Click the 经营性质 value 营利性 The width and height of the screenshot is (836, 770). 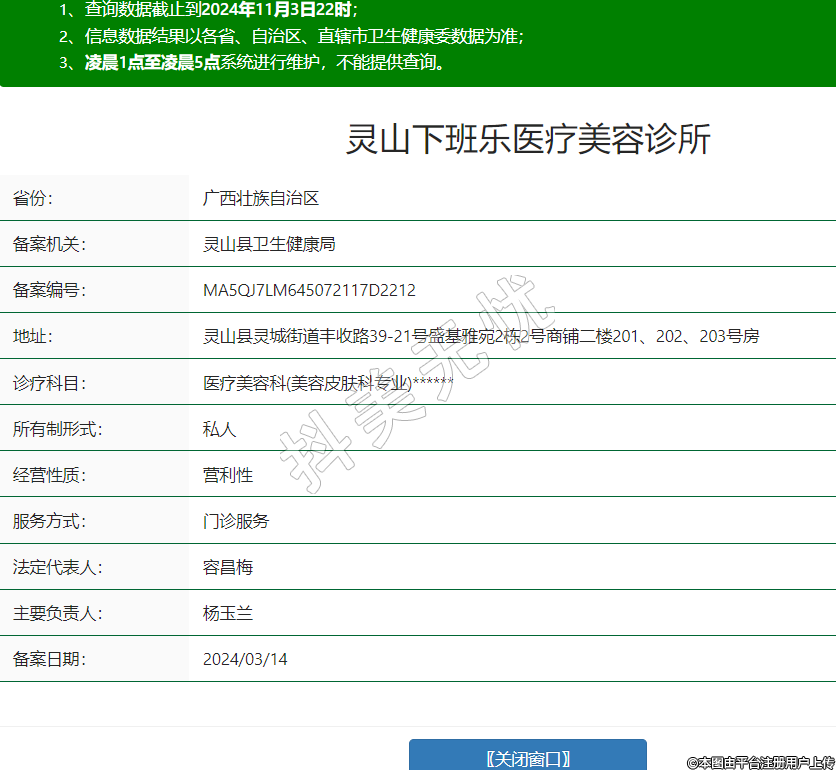click(x=228, y=475)
